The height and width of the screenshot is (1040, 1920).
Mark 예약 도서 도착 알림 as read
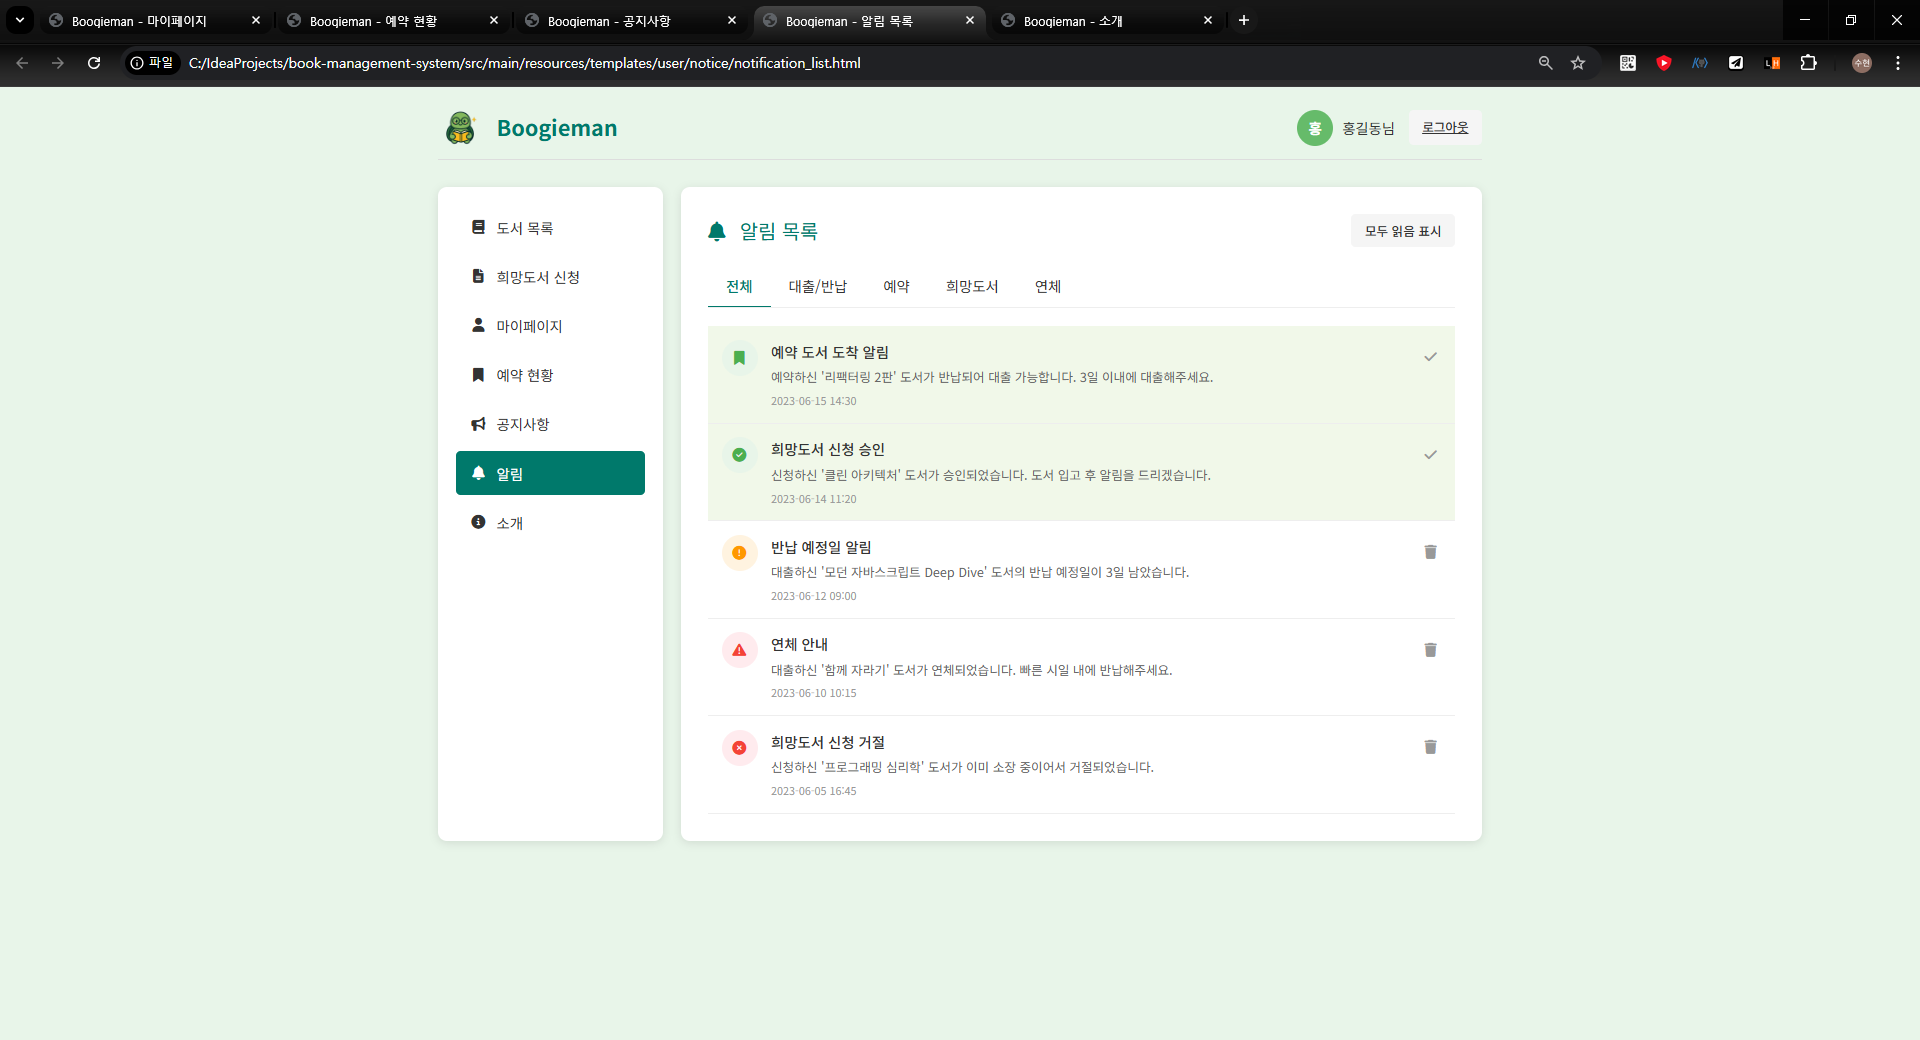coord(1430,357)
